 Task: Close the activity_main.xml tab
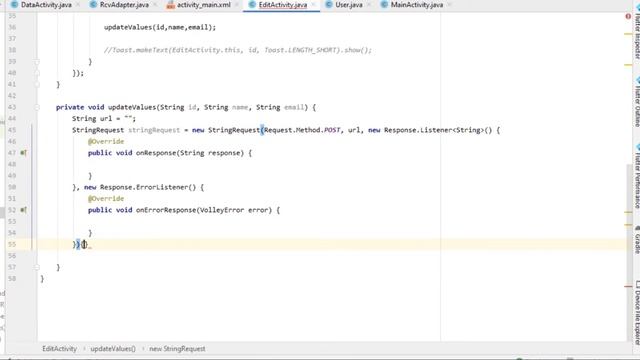237,5
